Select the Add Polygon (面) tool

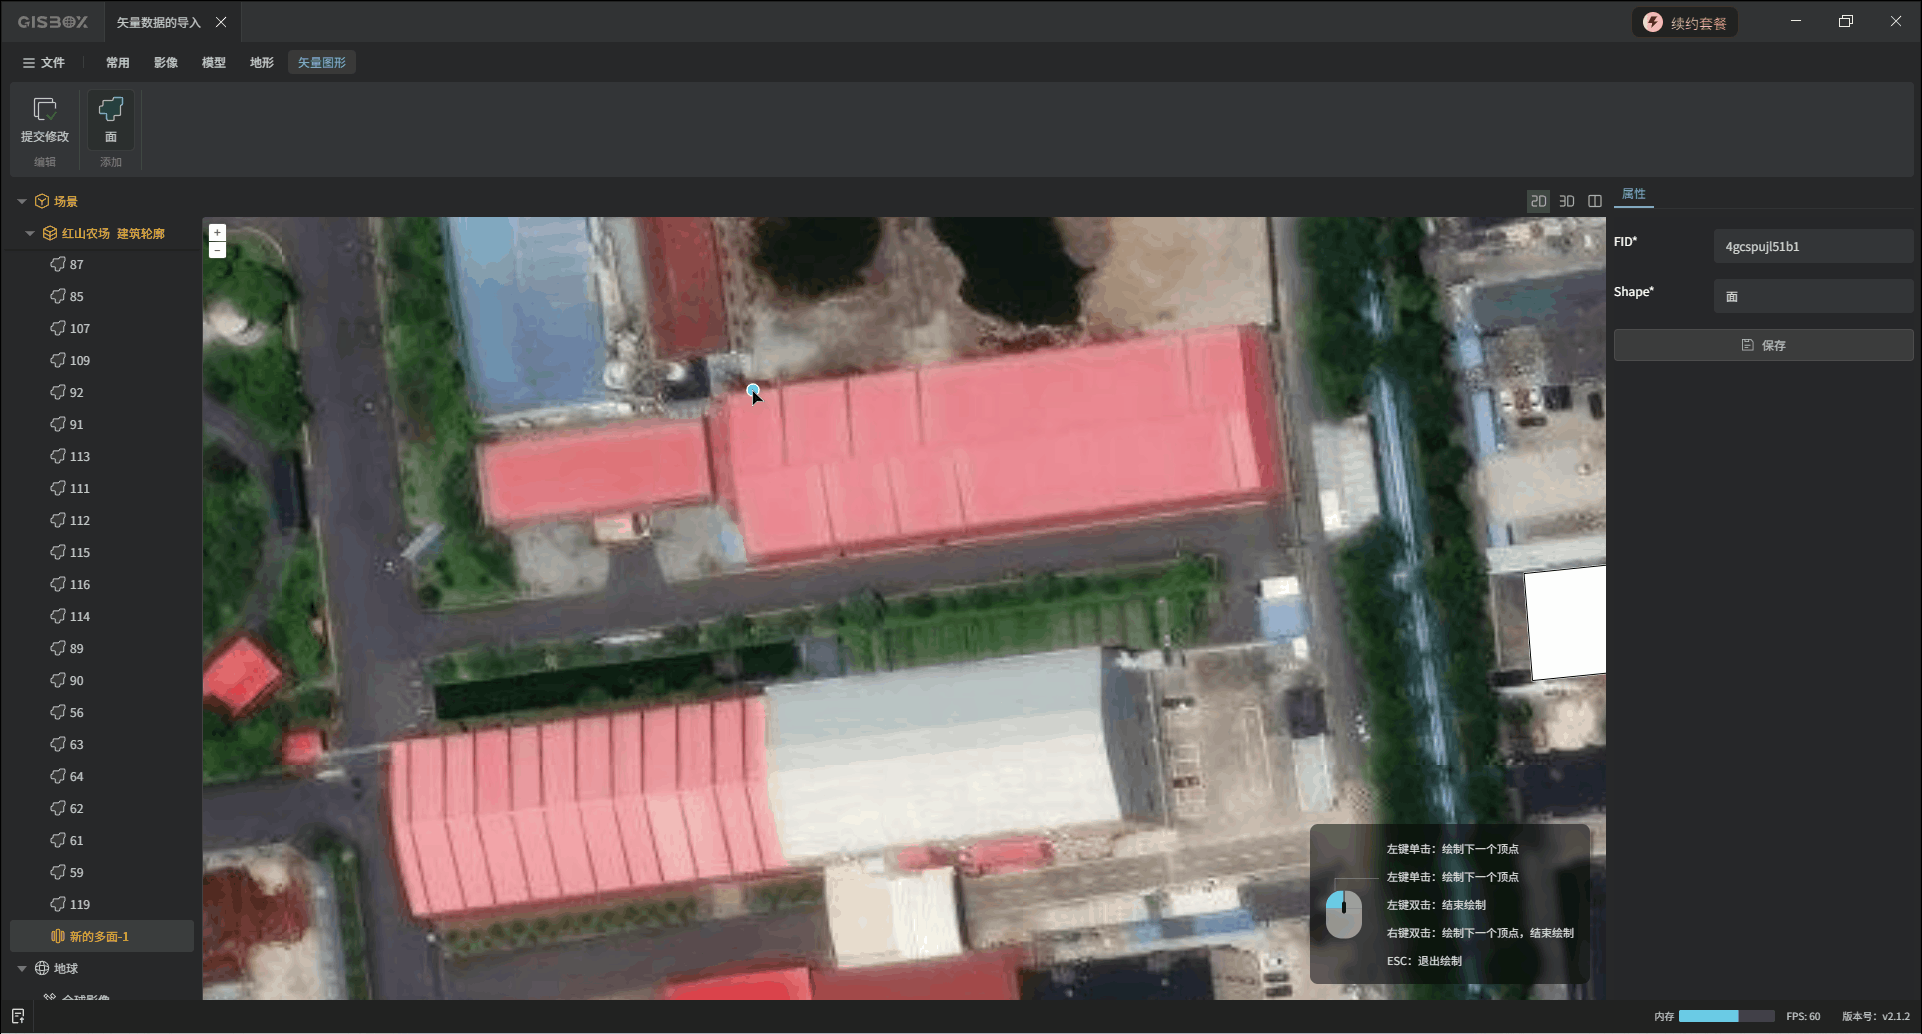coord(110,110)
